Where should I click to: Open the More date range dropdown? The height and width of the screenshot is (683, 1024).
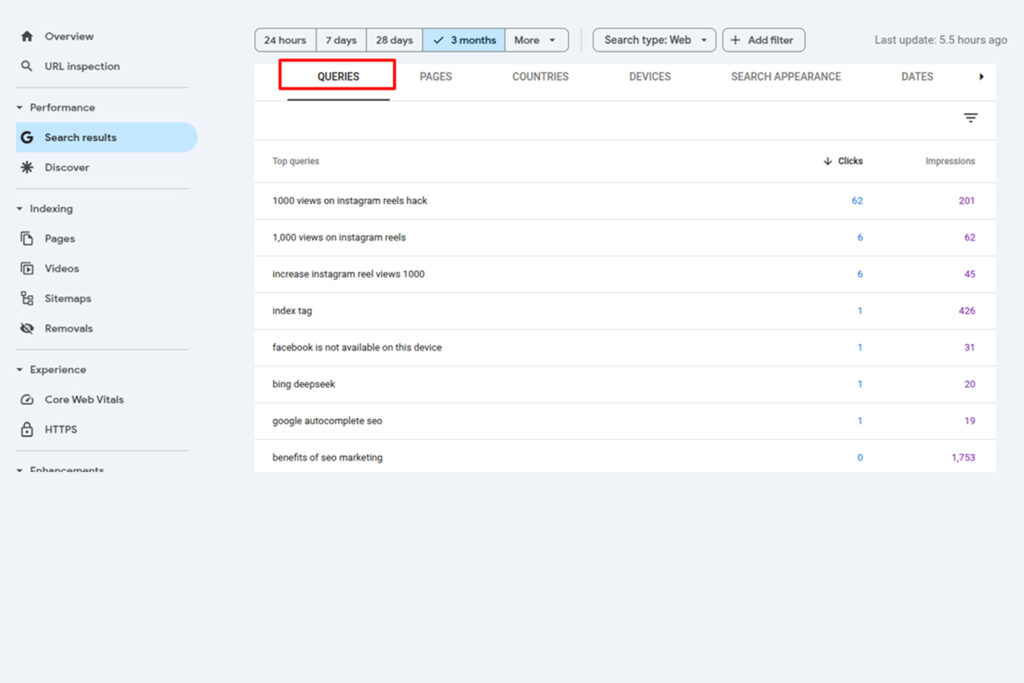point(536,40)
